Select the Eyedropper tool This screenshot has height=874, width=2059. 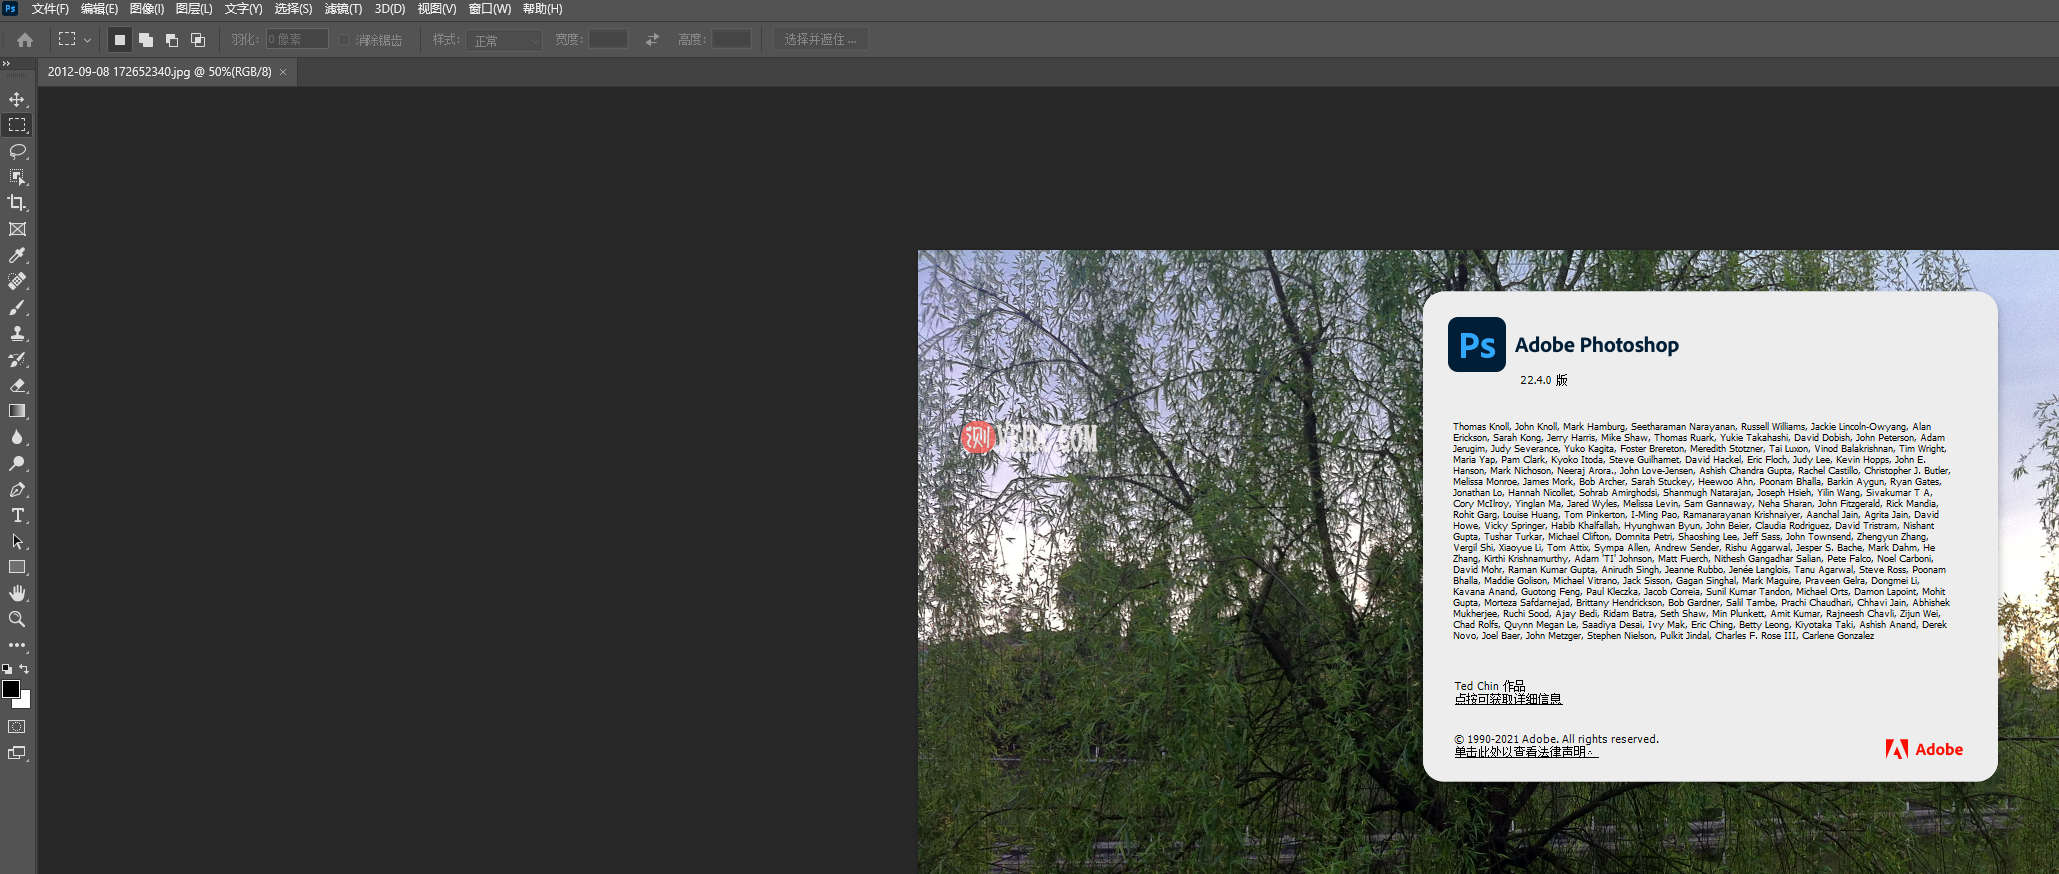tap(17, 255)
